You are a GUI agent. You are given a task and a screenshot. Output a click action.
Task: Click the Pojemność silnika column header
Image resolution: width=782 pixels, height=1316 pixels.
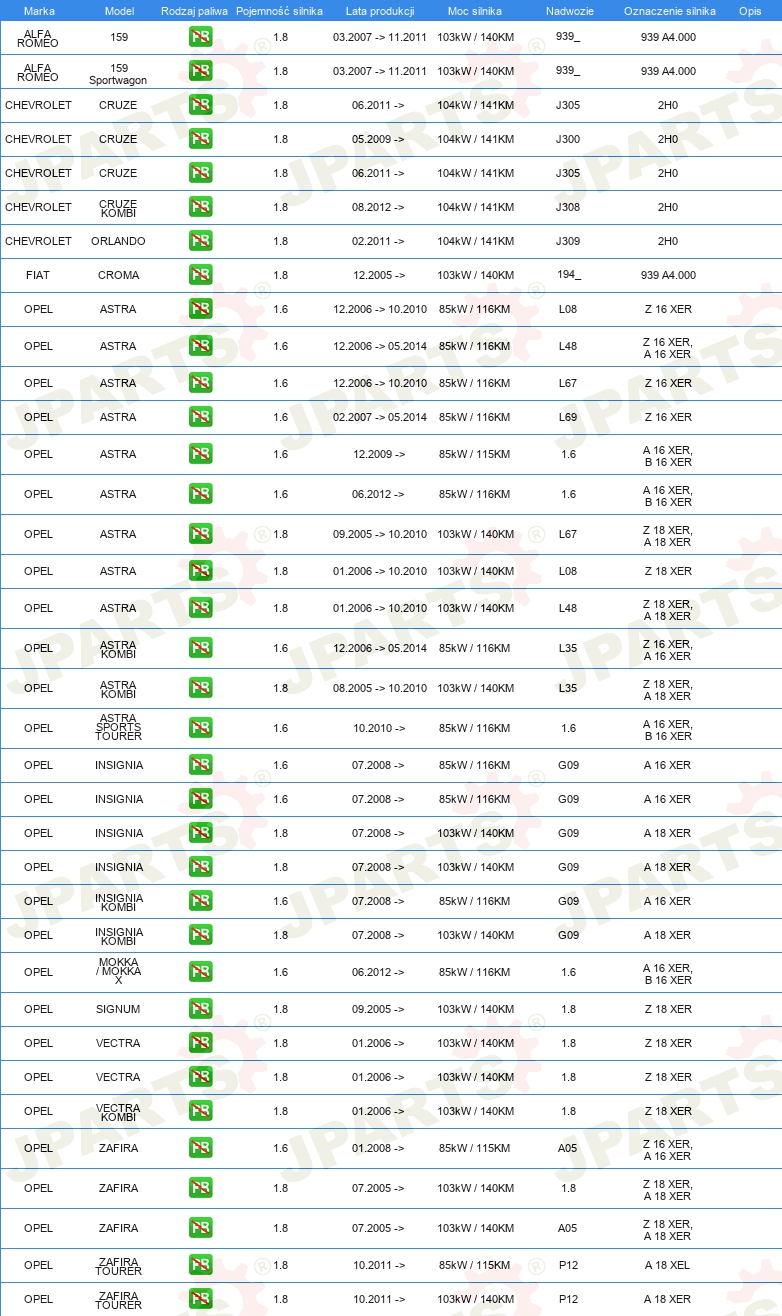pyautogui.click(x=280, y=11)
